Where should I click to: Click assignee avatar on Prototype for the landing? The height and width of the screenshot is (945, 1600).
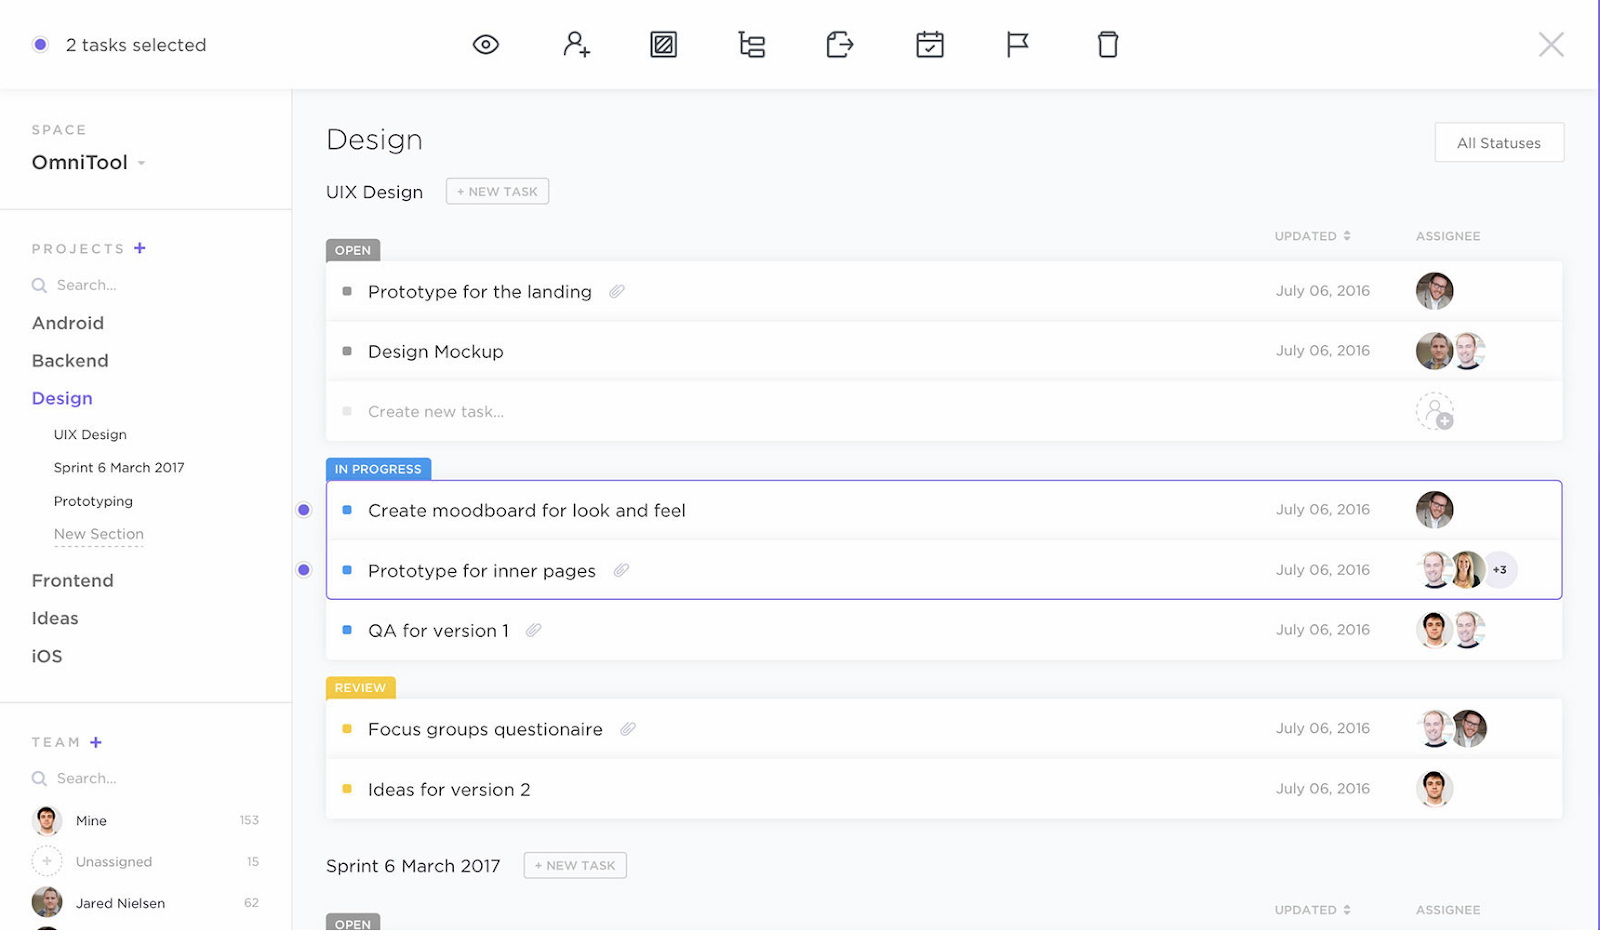[1435, 291]
